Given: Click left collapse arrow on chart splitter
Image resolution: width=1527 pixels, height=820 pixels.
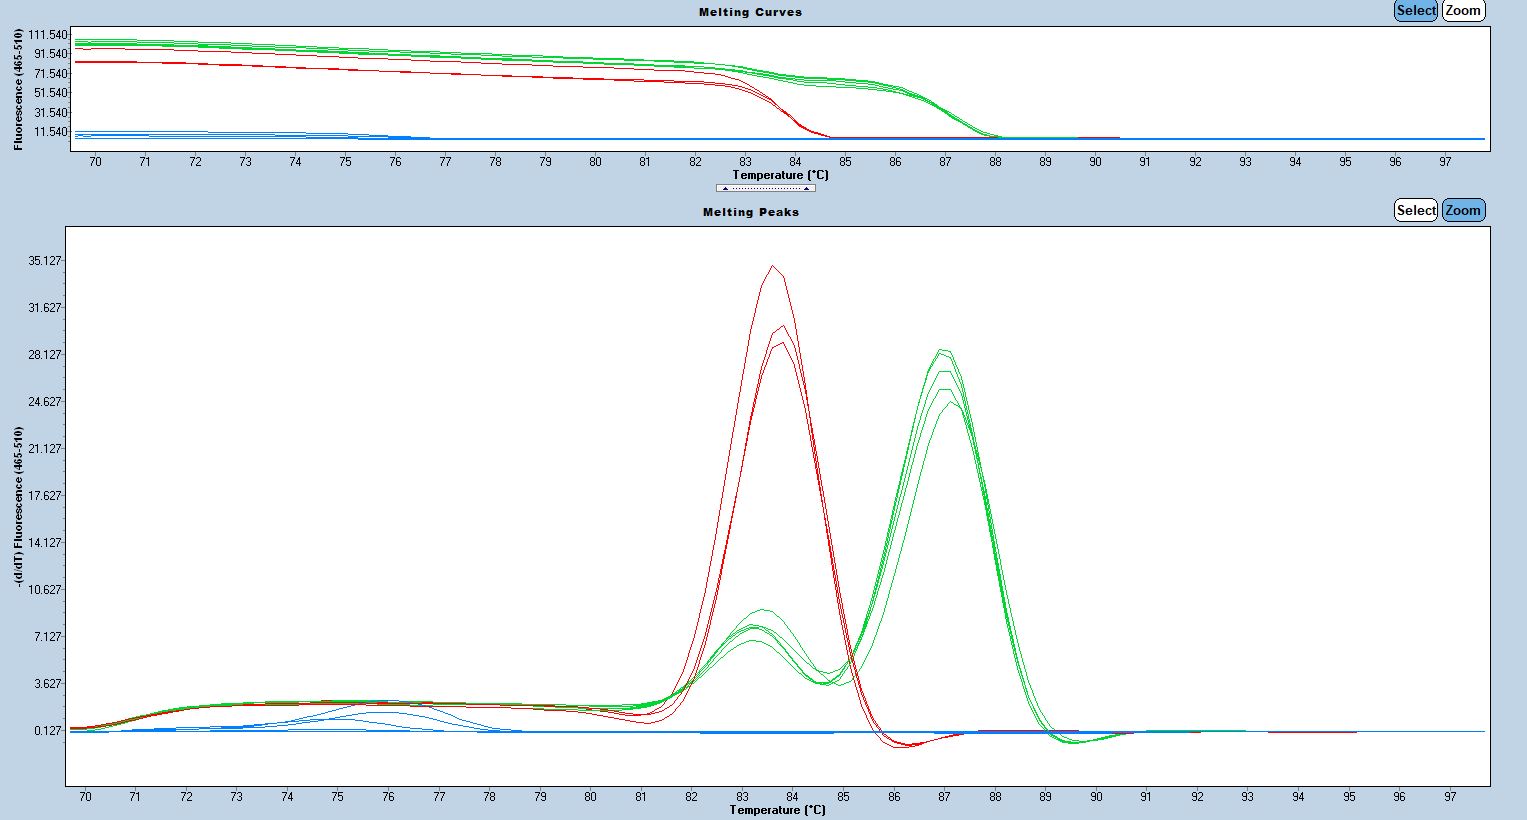Looking at the screenshot, I should (x=725, y=188).
